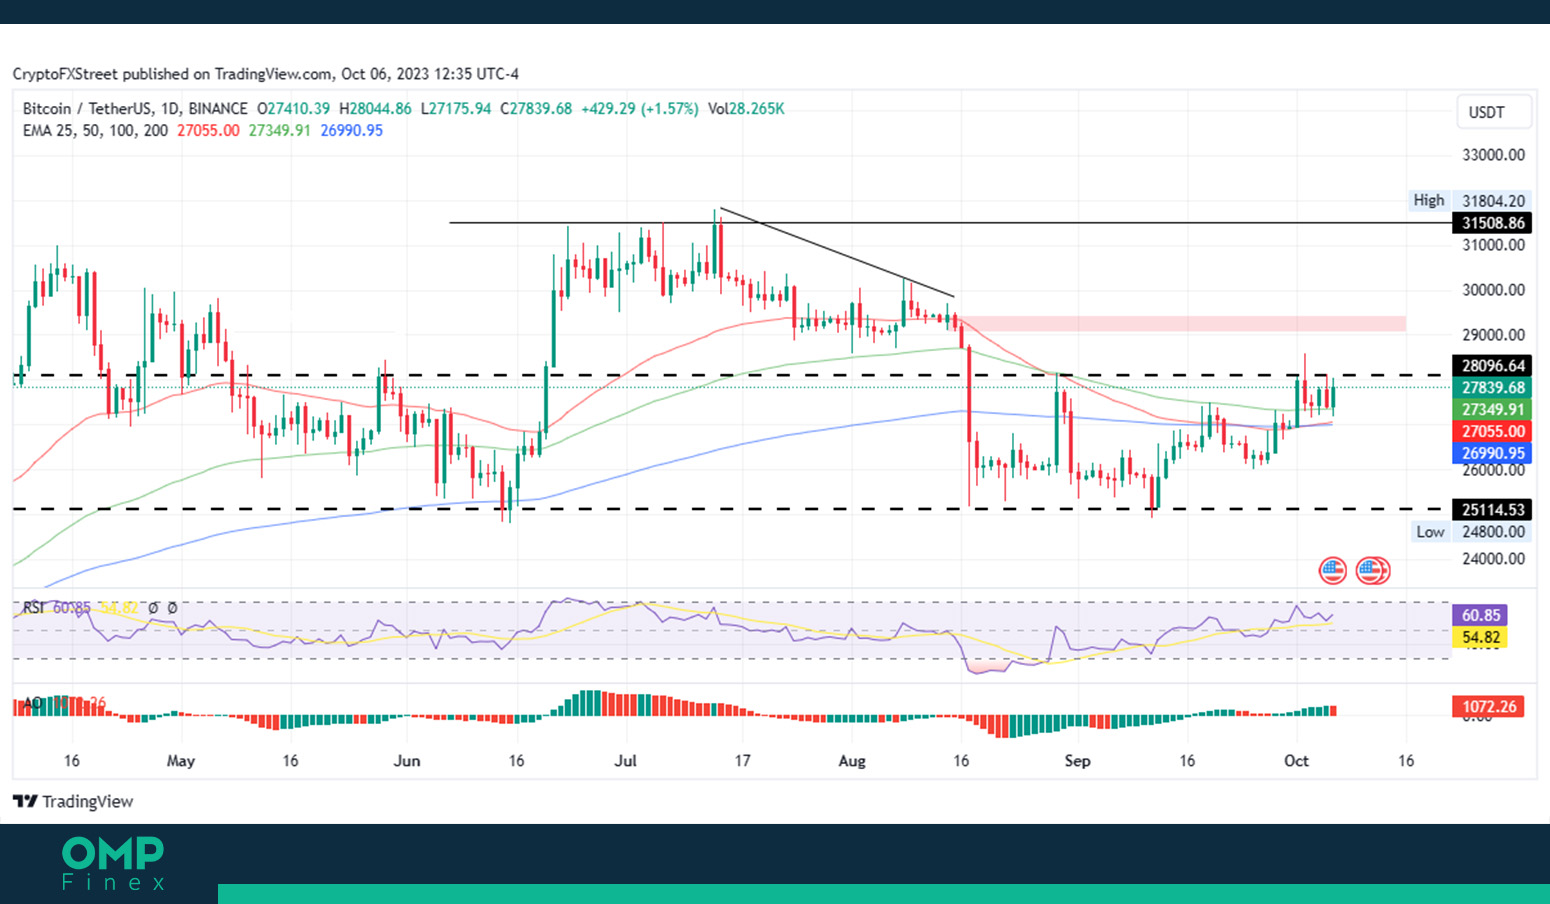
Task: Select the black 28096.64 level label
Action: (1491, 366)
